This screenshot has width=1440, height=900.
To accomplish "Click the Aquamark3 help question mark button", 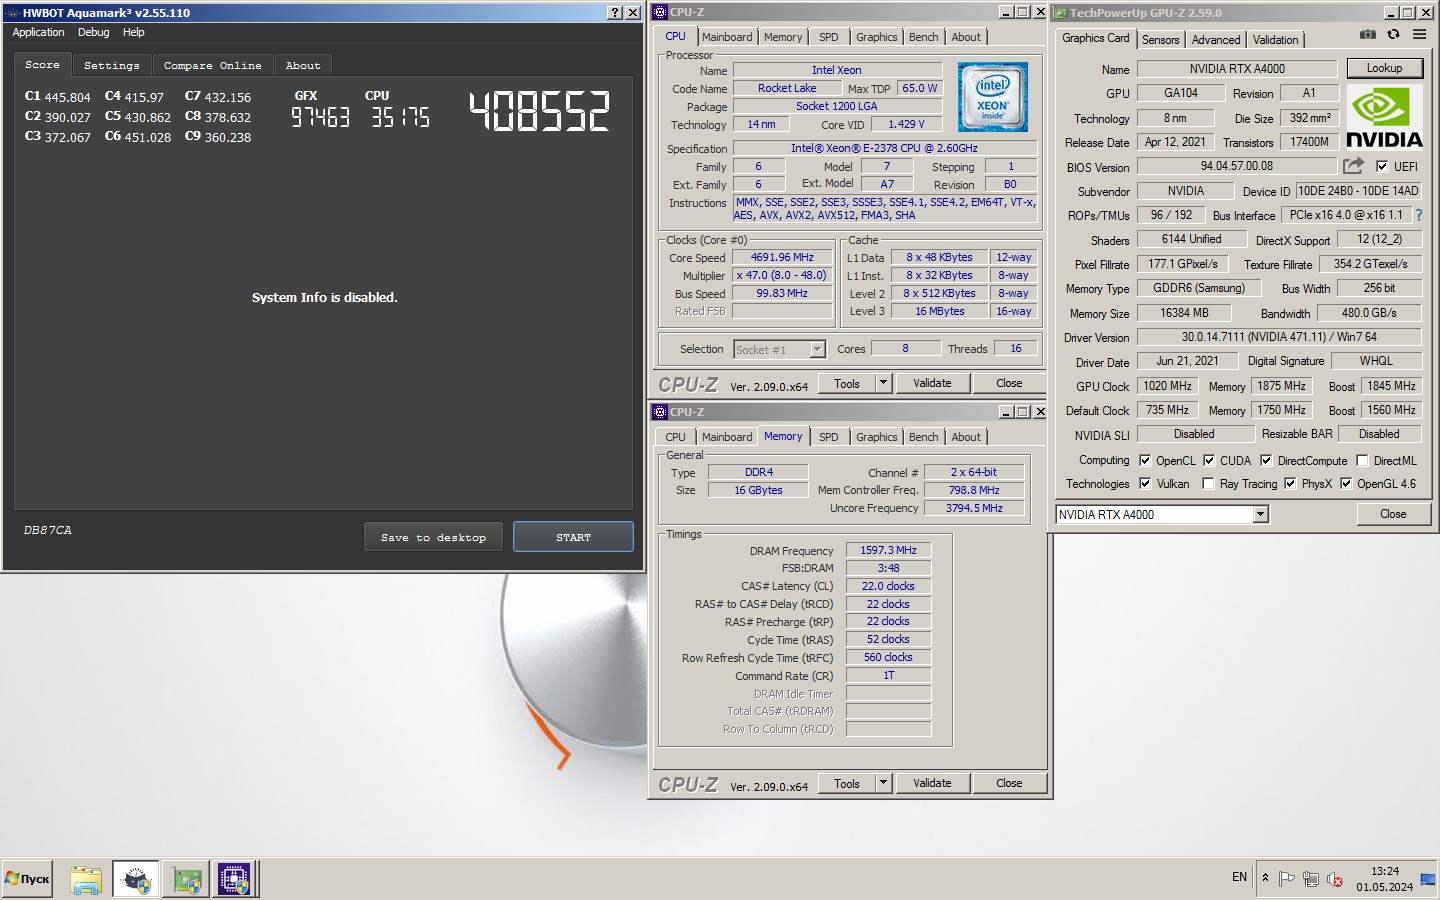I will pyautogui.click(x=615, y=13).
